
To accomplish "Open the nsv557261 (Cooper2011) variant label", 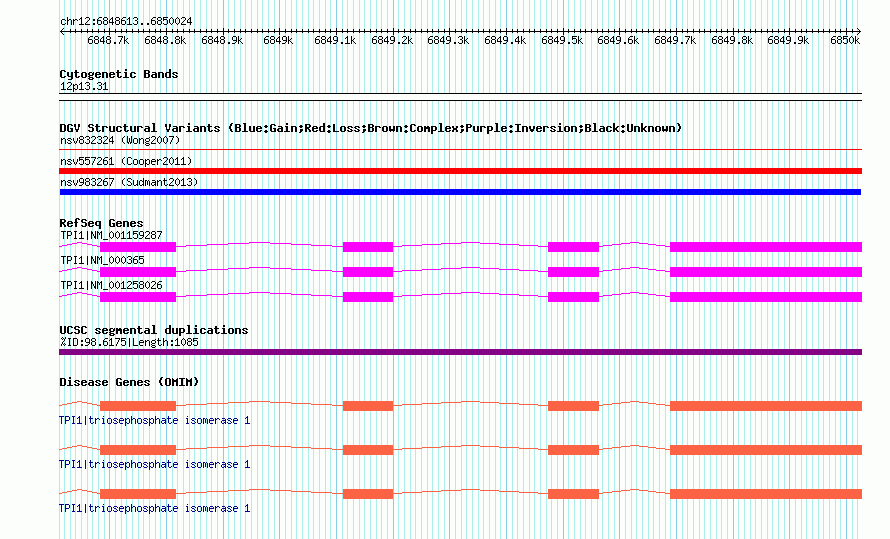I will [126, 161].
